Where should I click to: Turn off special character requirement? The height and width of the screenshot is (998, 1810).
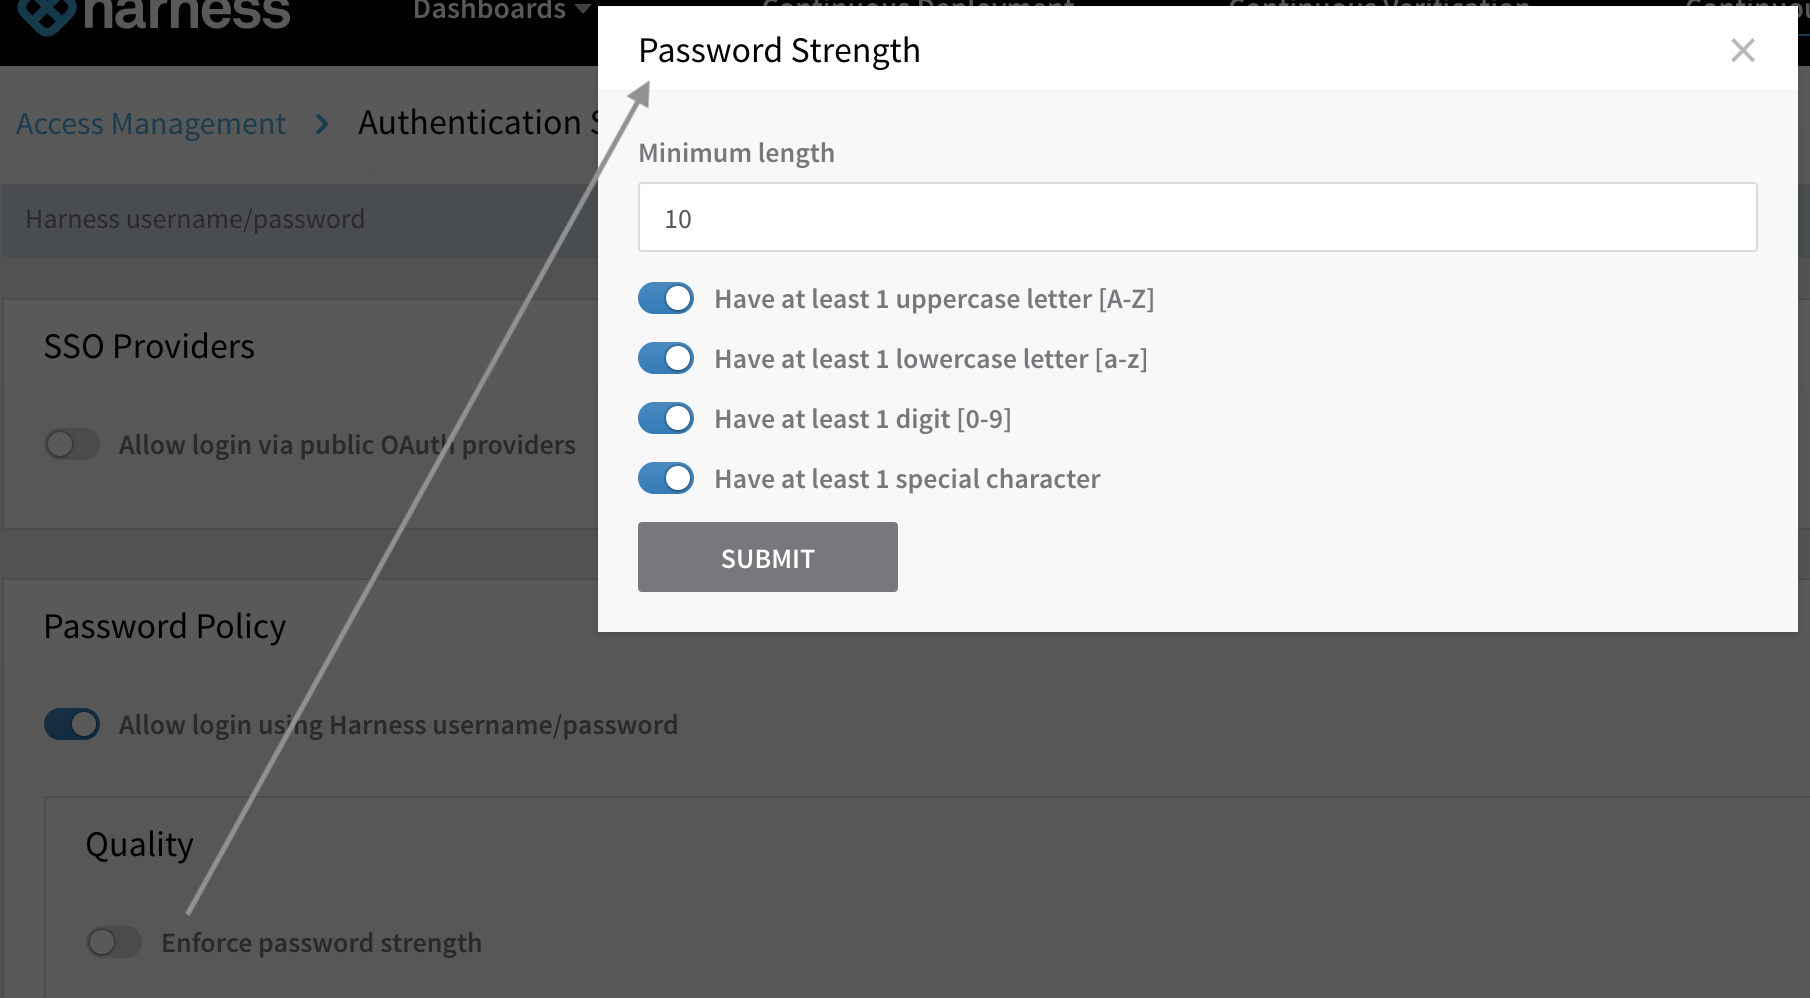pyautogui.click(x=666, y=478)
